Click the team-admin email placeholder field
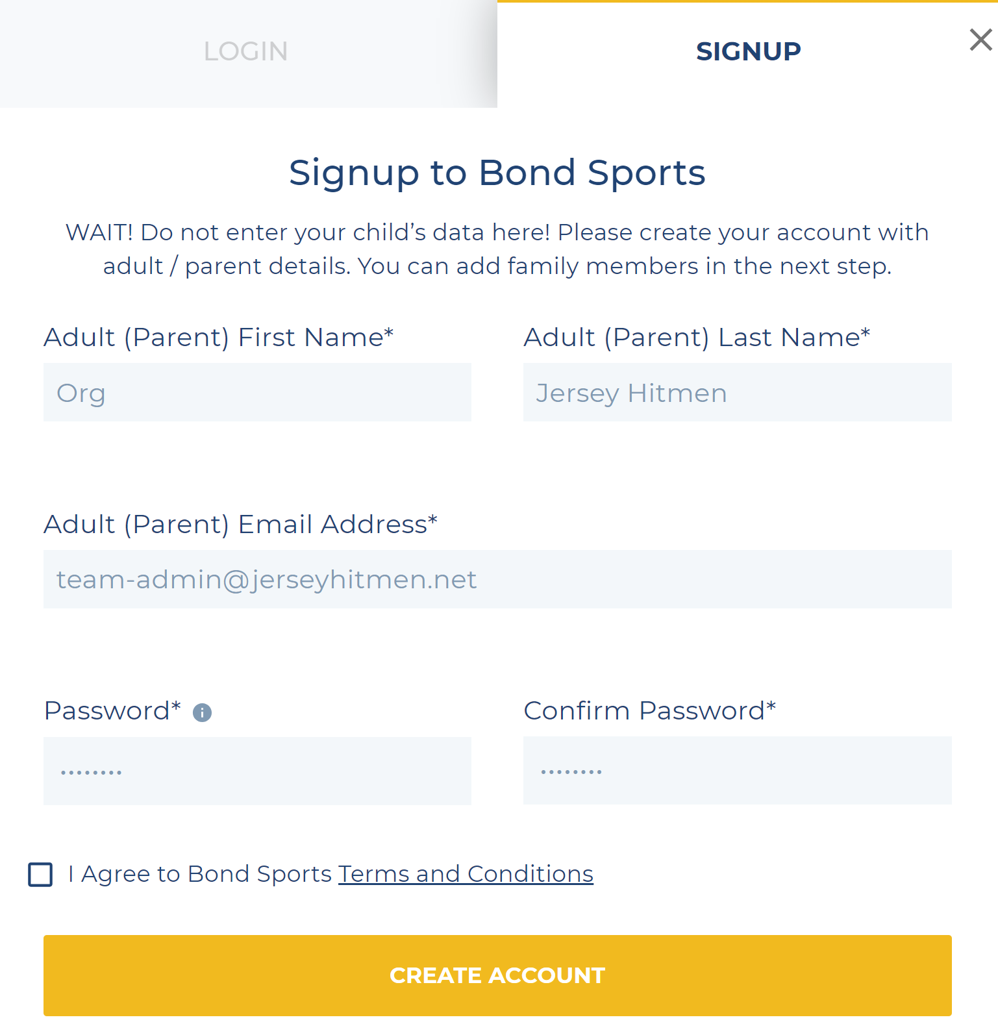Viewport: 998px width, 1024px height. click(x=497, y=579)
